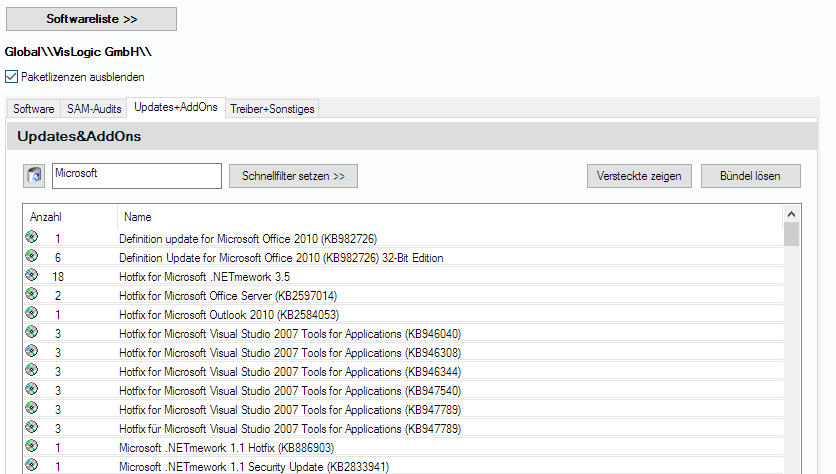Screen dimensions: 836x474
Task: Select Hotfix for Microsoft Outlook 2010 (KB2584053)
Action: pos(229,315)
